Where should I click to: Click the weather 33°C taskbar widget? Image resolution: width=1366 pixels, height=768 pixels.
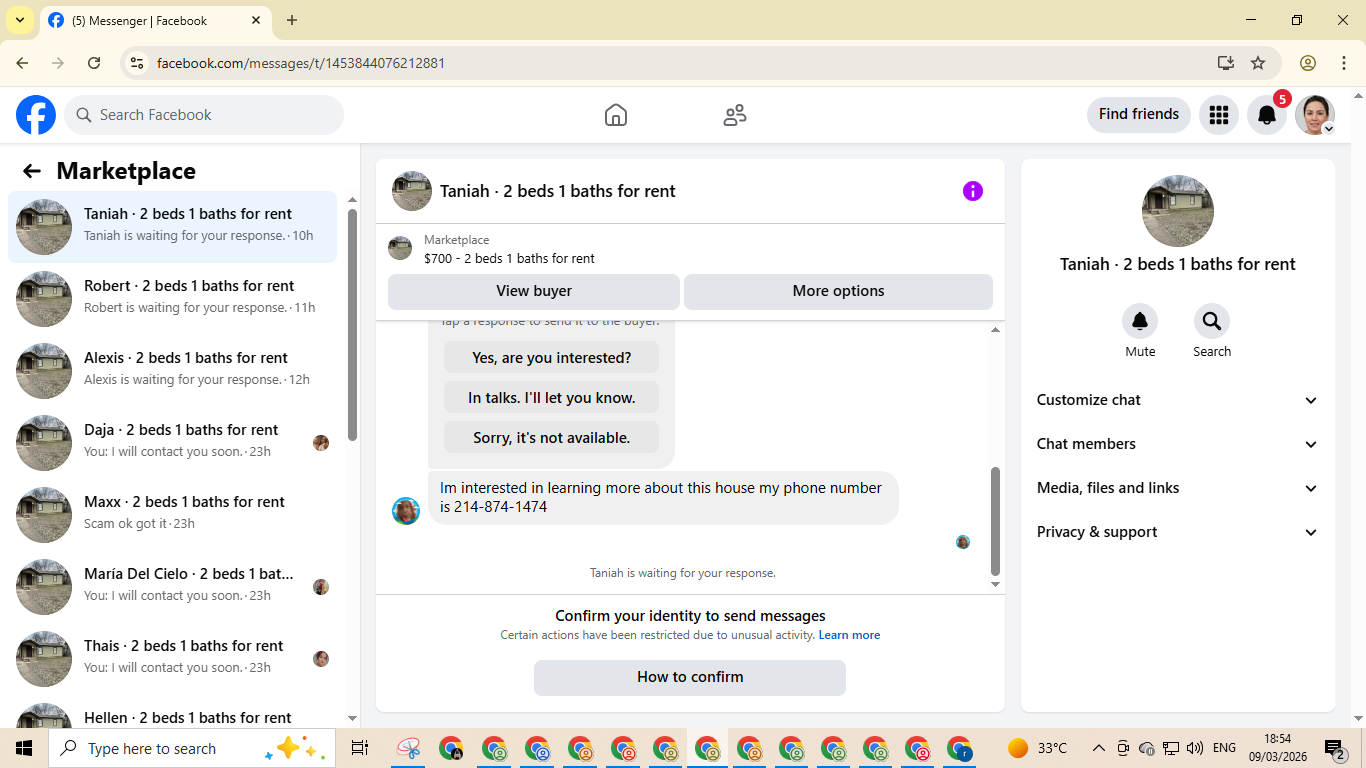pos(1037,748)
